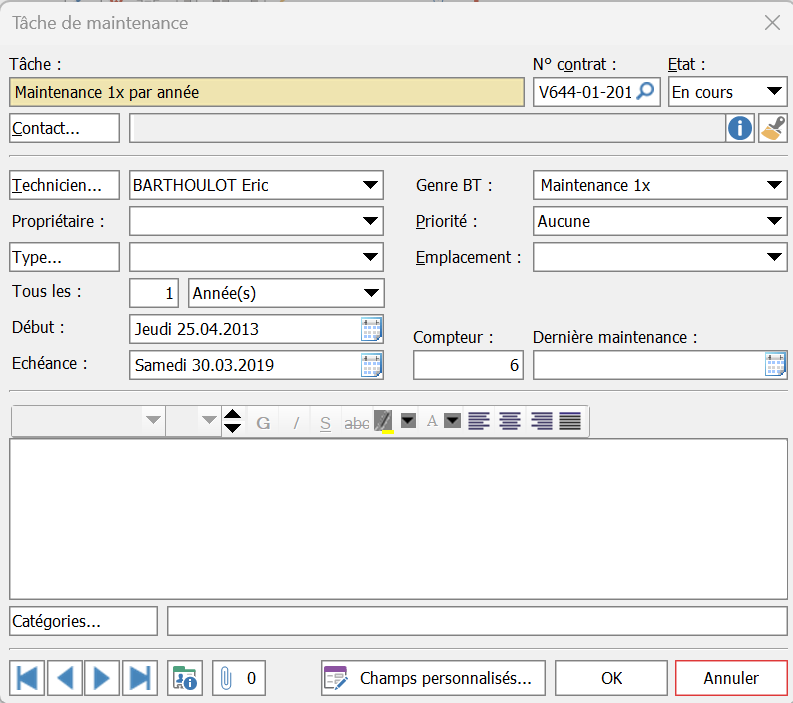Justify the text in the editor

tap(570, 422)
